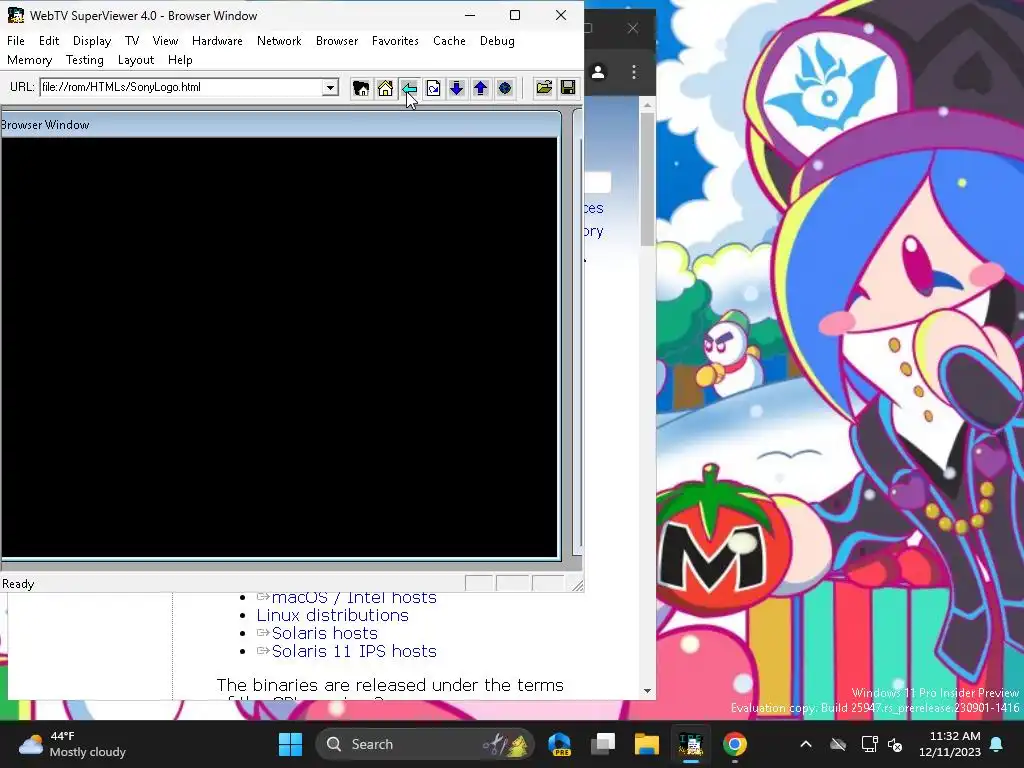Open the Cache menu
This screenshot has width=1024, height=768.
point(449,40)
